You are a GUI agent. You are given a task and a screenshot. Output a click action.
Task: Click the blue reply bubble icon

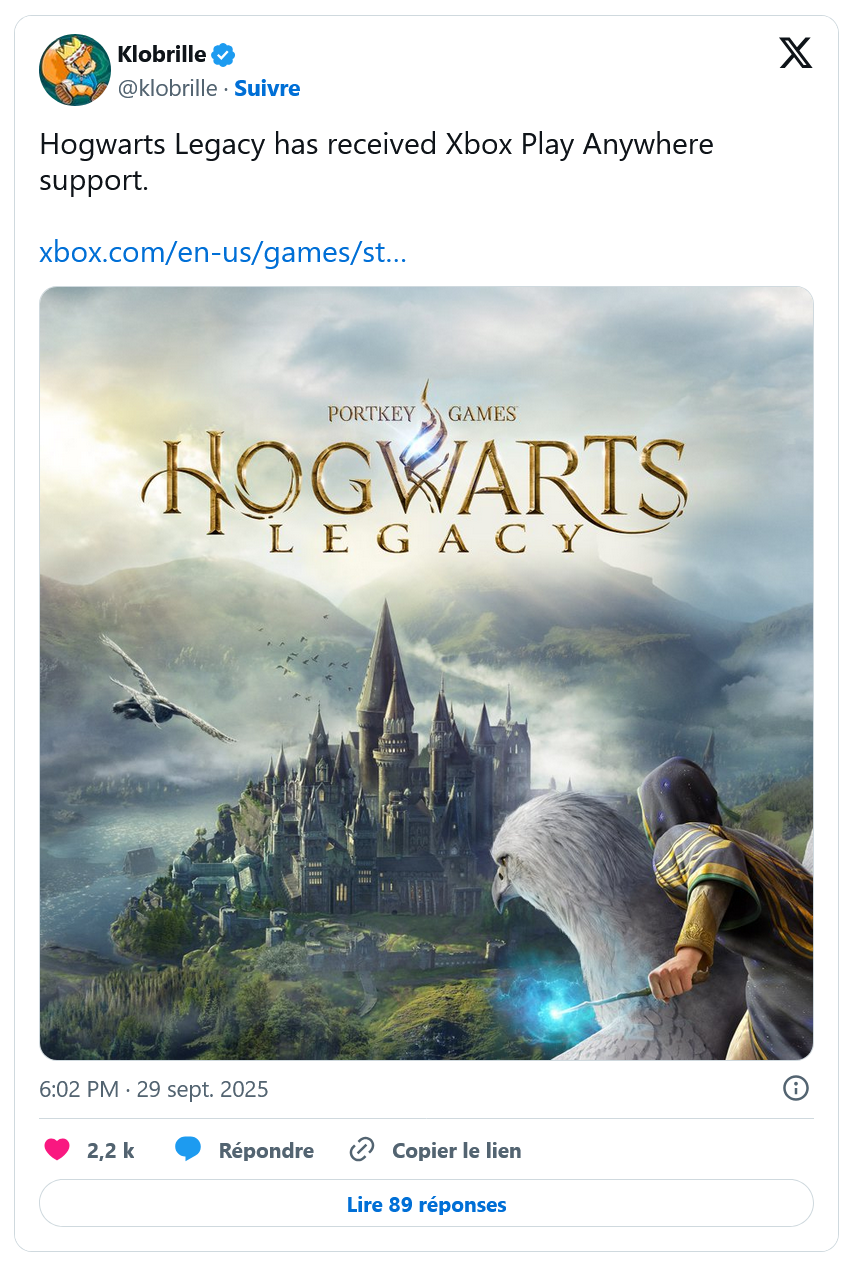coord(188,1150)
